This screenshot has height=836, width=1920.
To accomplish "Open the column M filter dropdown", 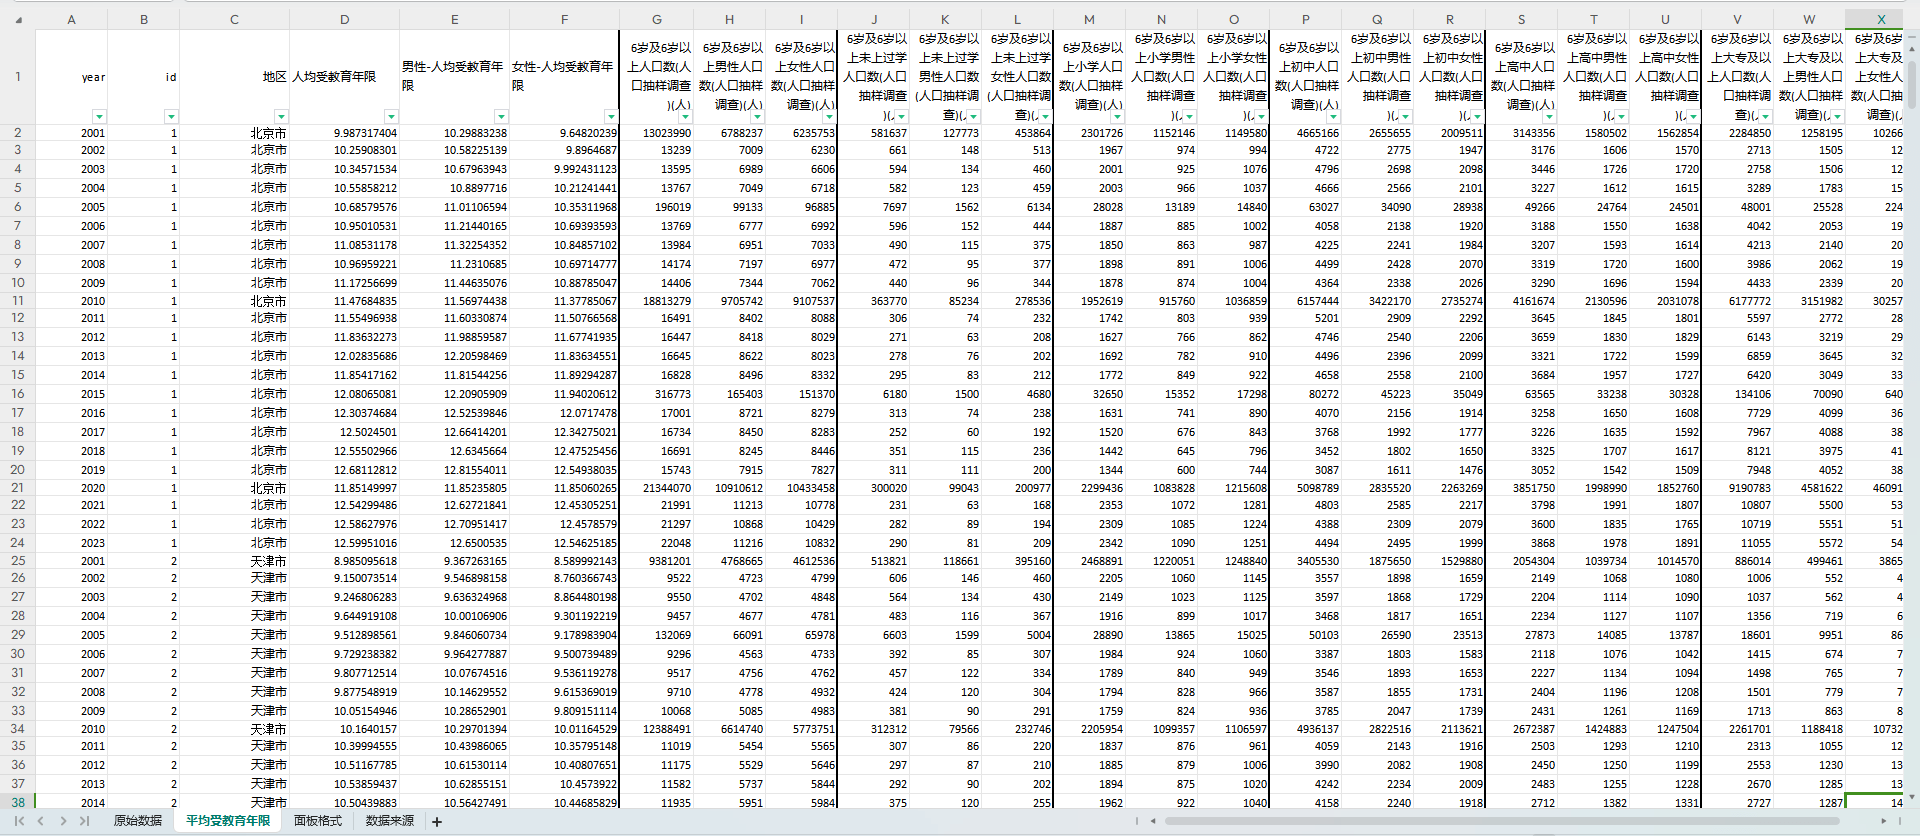I will click(x=1117, y=117).
